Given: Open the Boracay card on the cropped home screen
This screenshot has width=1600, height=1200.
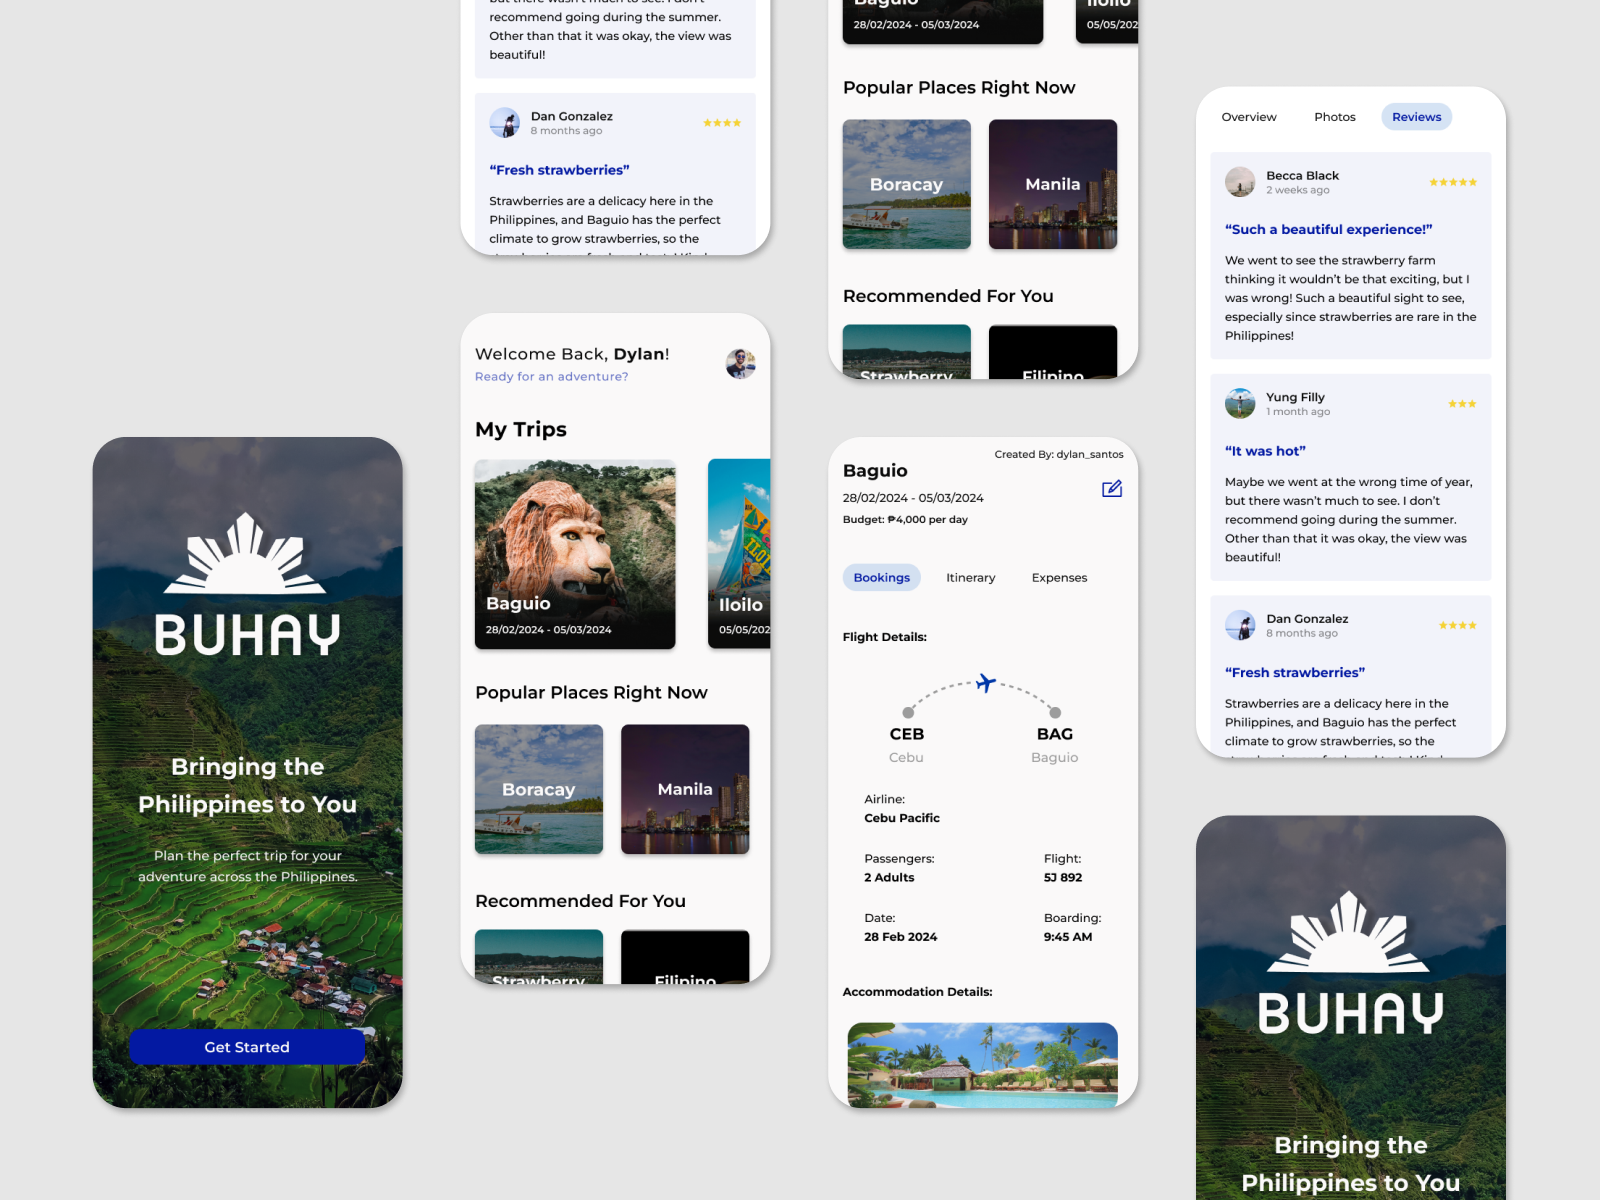Looking at the screenshot, I should coord(907,184).
